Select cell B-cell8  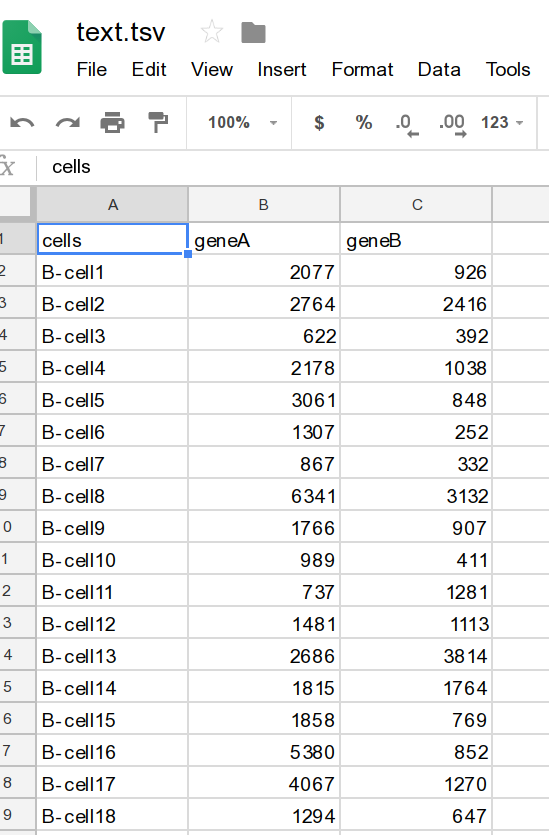point(112,495)
